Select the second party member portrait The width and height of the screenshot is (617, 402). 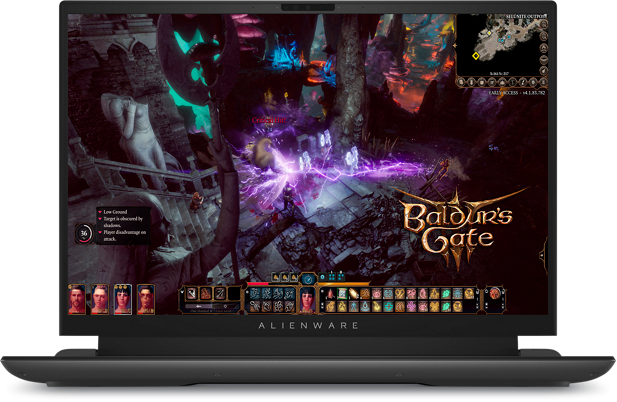point(100,299)
